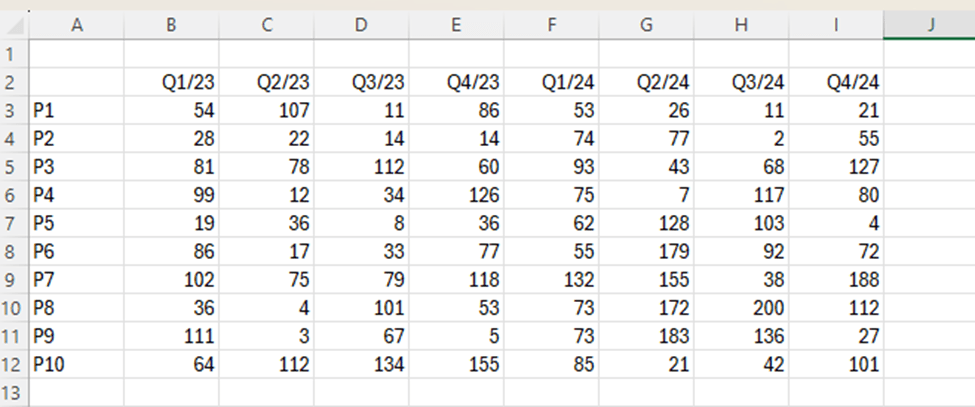Select column B header

tap(171, 26)
